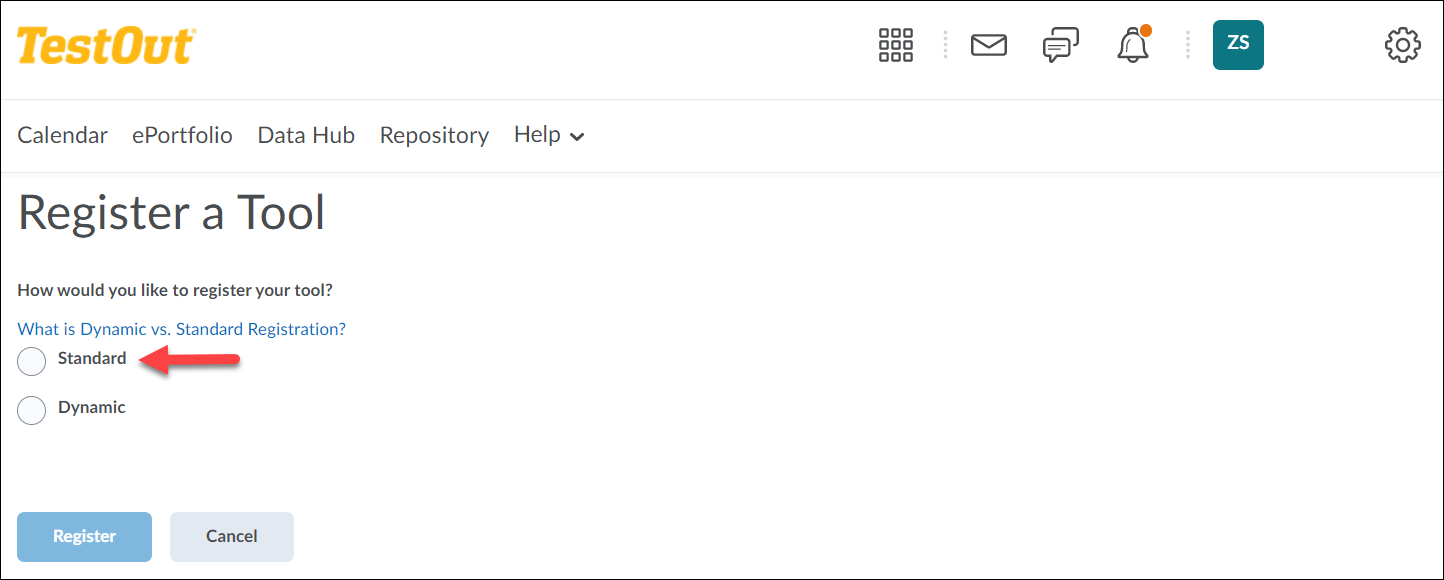Click the TestOut logo

click(x=105, y=45)
